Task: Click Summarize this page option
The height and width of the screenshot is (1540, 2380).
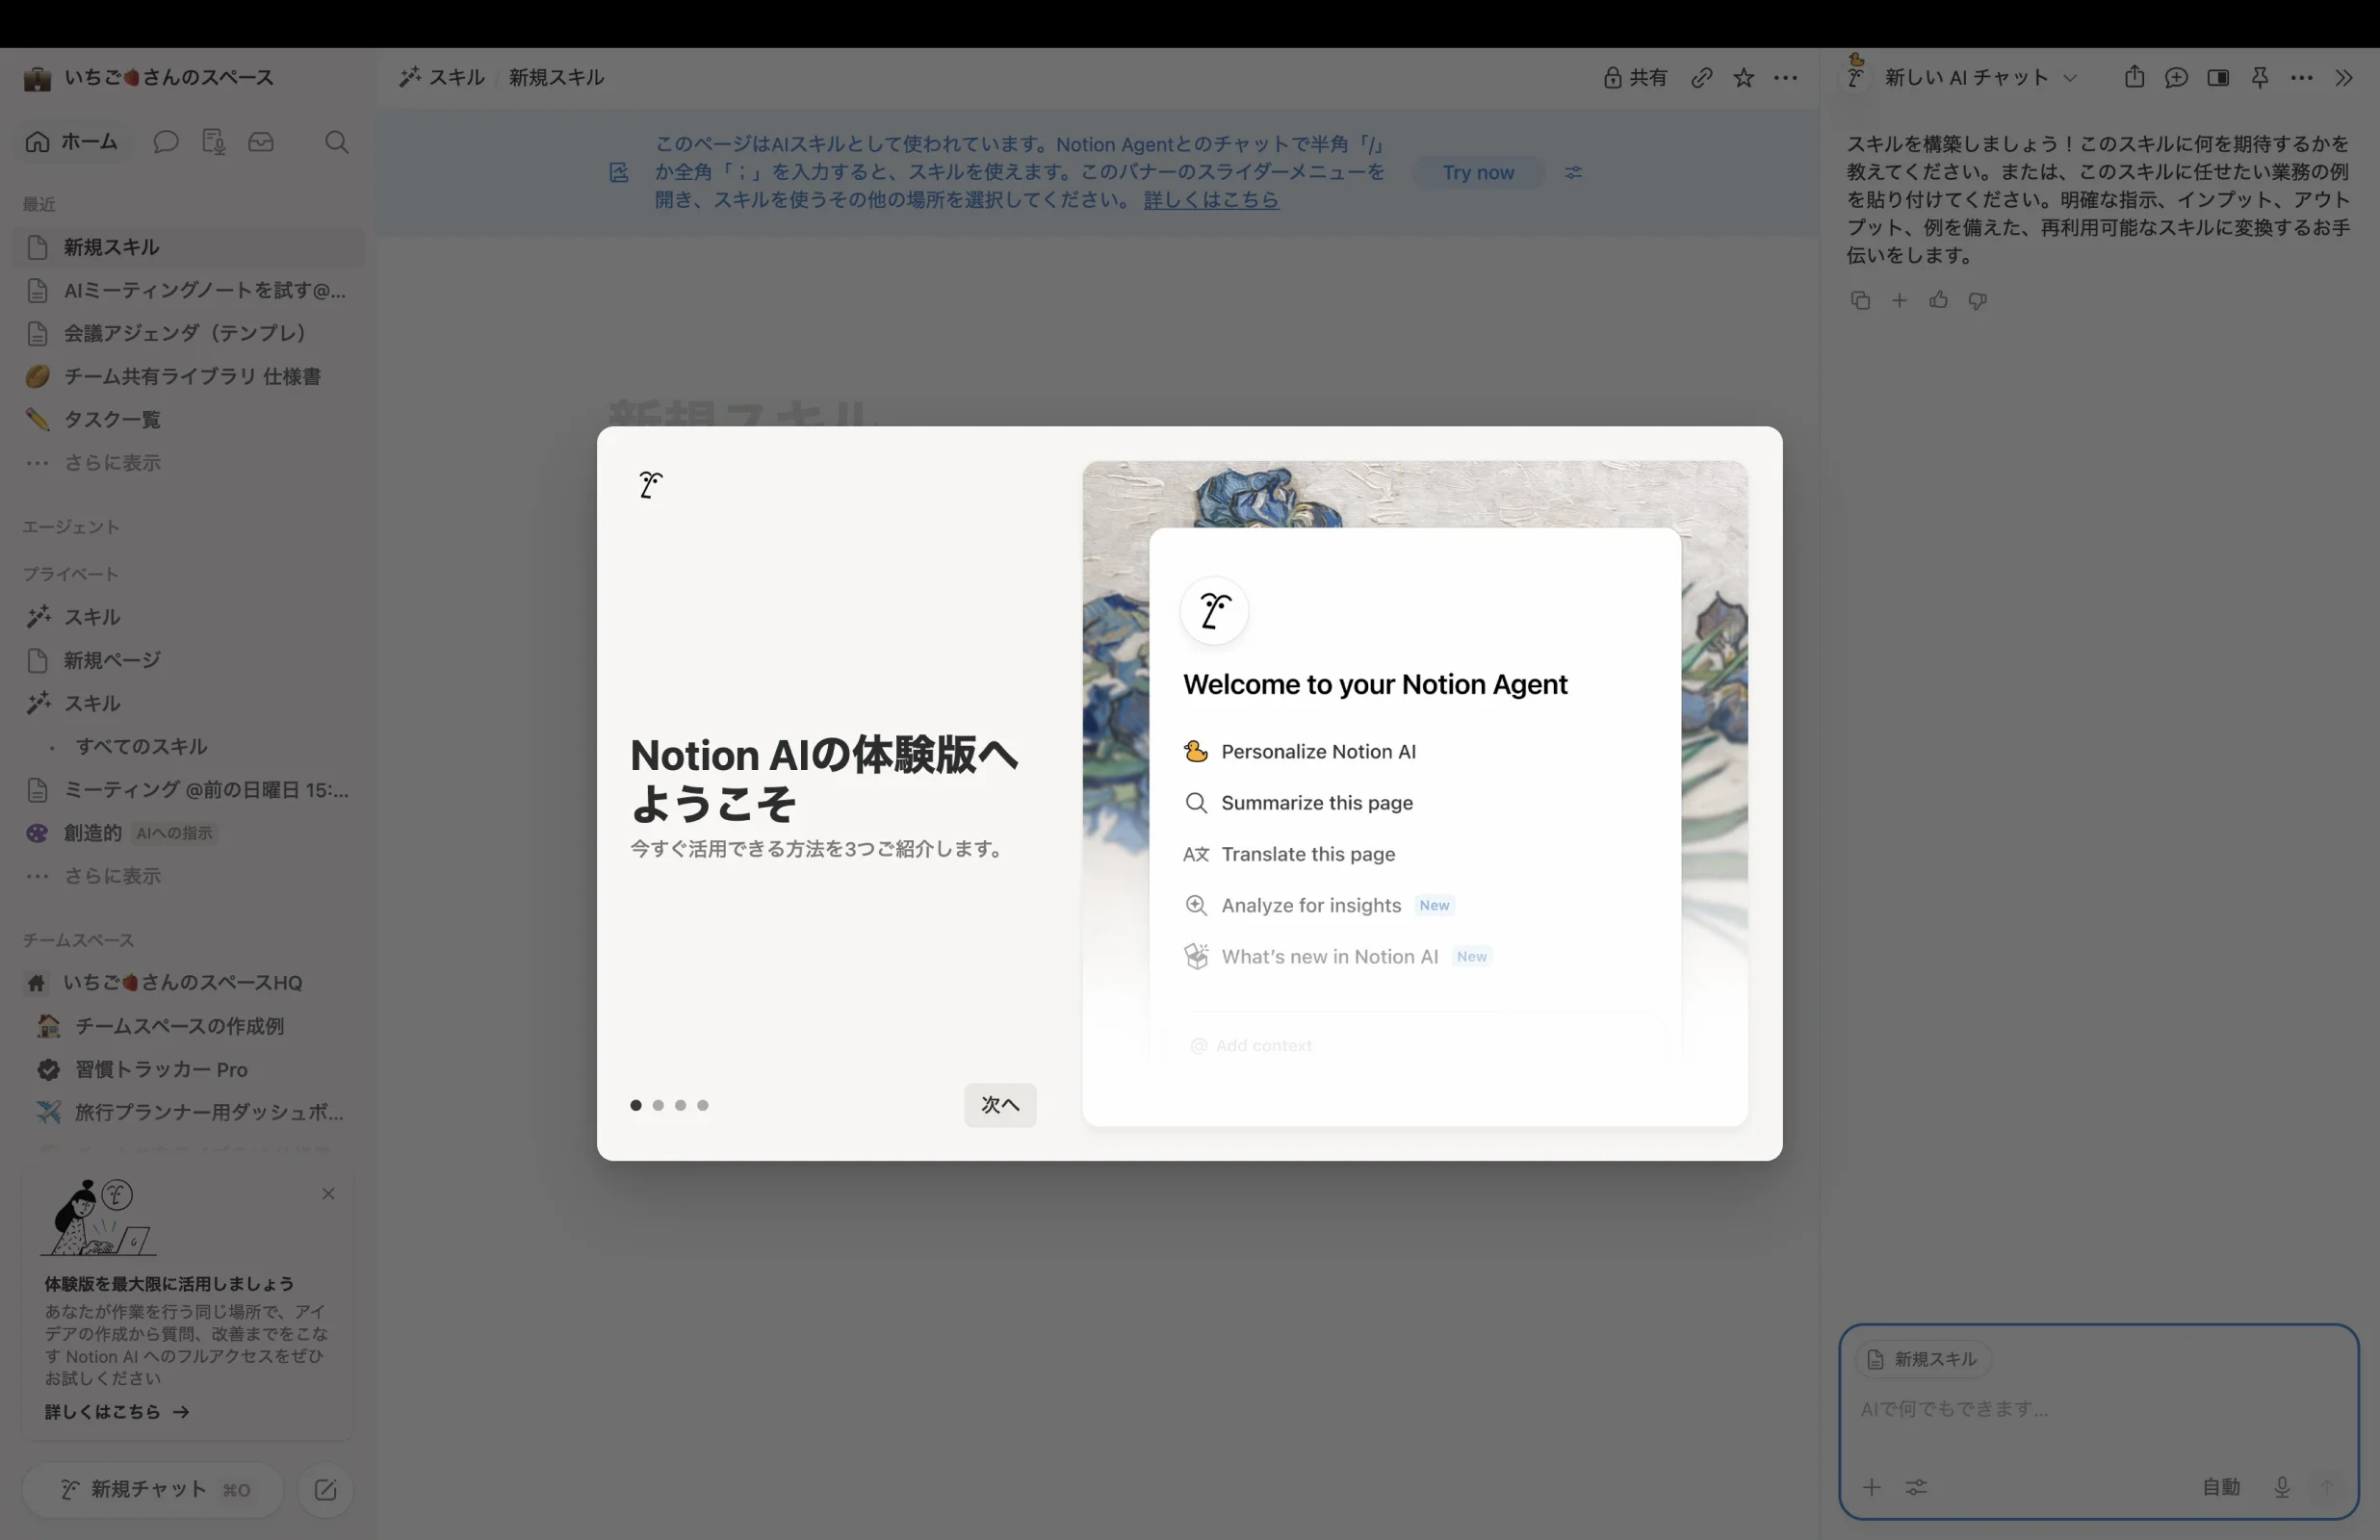Action: click(x=1298, y=802)
